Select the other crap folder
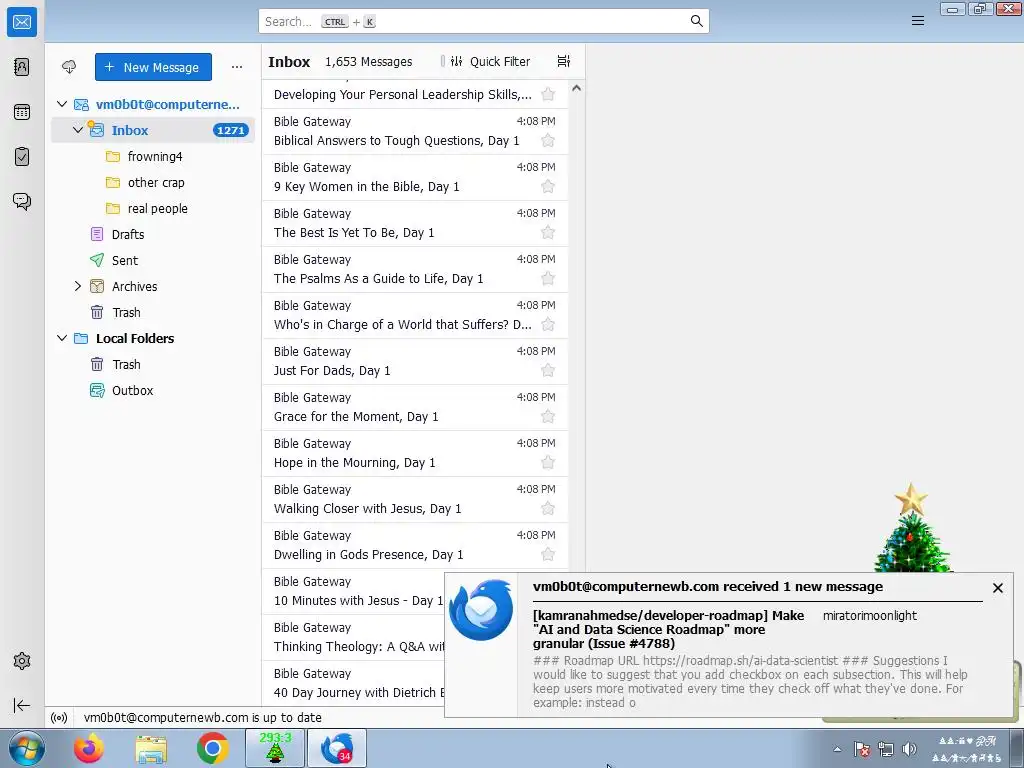 pyautogui.click(x=153, y=182)
